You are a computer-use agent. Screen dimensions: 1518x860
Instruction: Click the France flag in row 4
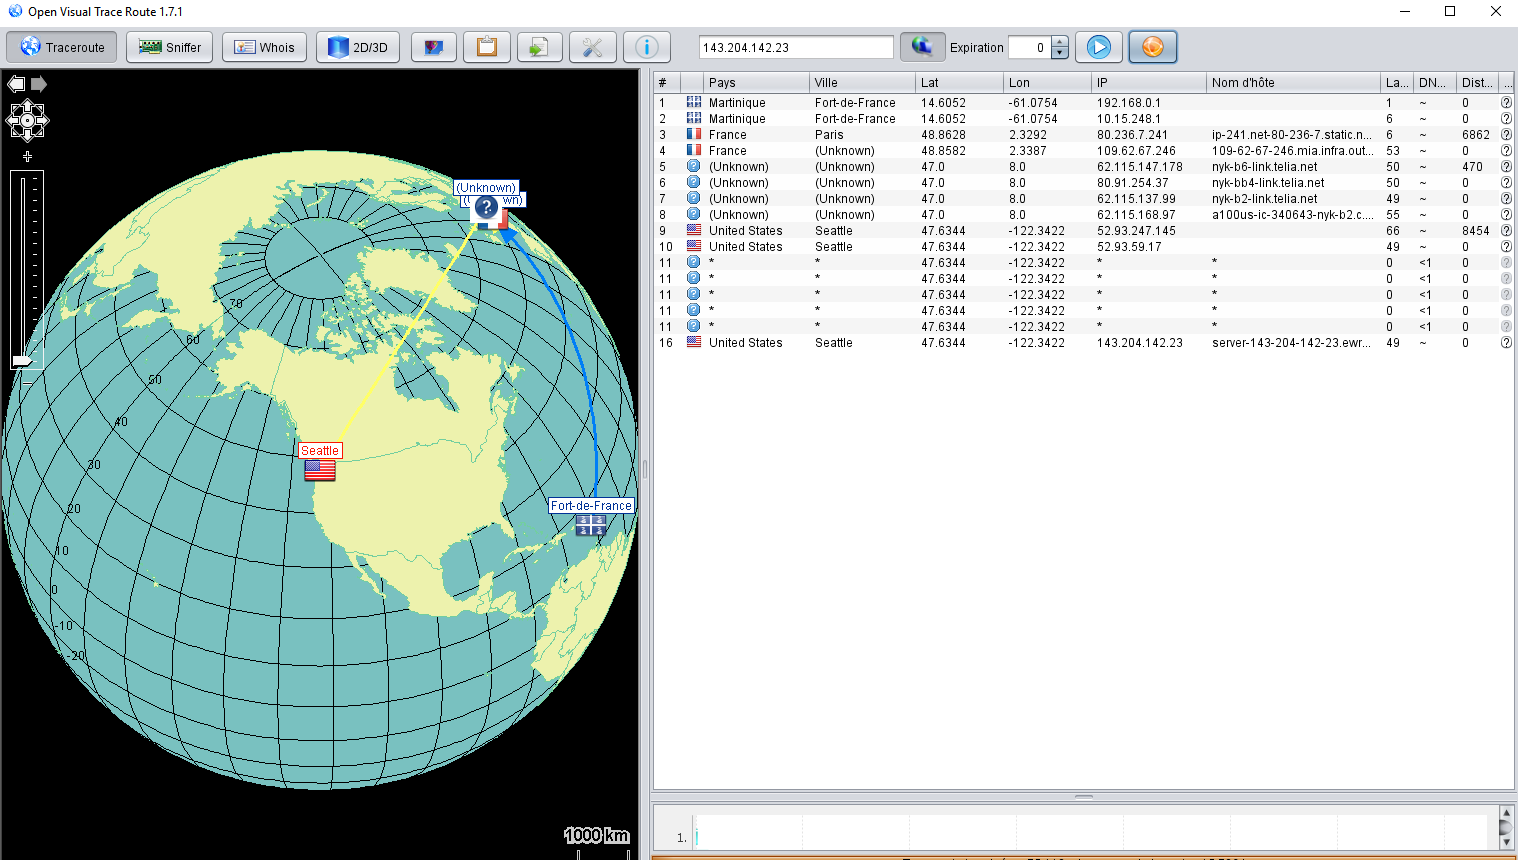(x=693, y=150)
